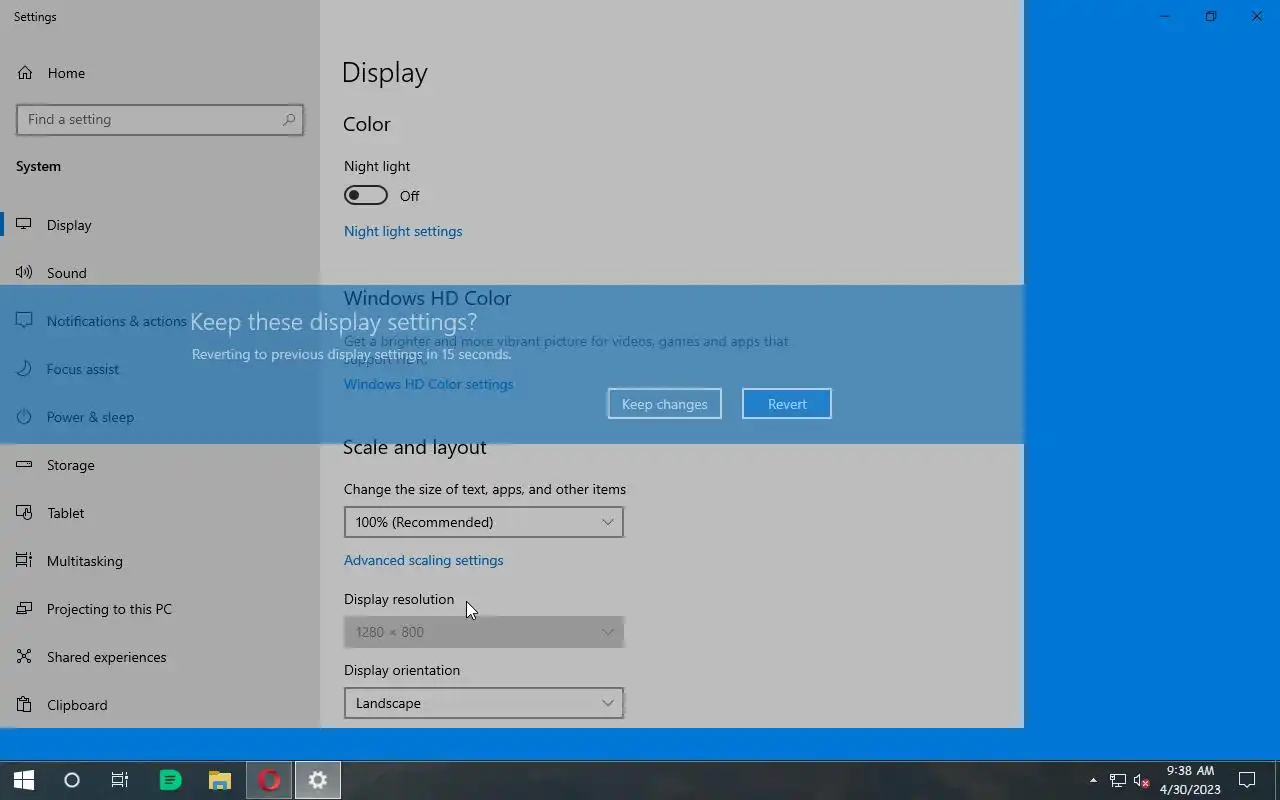Screen dimensions: 1280x800
Task: Click the Keep changes button
Action: point(664,404)
